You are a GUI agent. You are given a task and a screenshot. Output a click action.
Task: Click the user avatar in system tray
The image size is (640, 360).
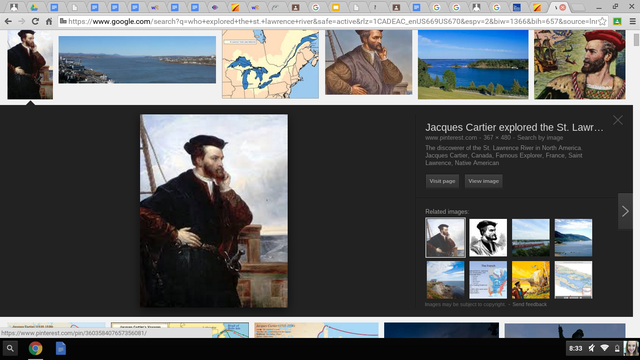[631, 348]
